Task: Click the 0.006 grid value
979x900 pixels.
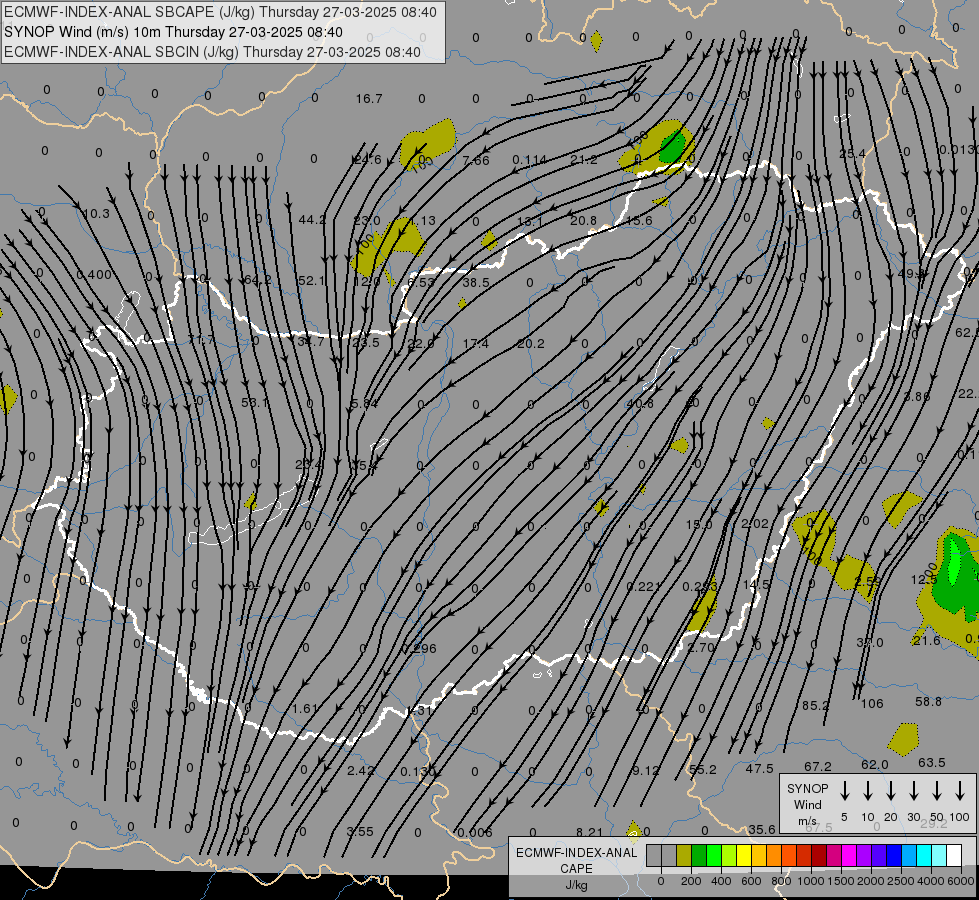Action: (475, 833)
